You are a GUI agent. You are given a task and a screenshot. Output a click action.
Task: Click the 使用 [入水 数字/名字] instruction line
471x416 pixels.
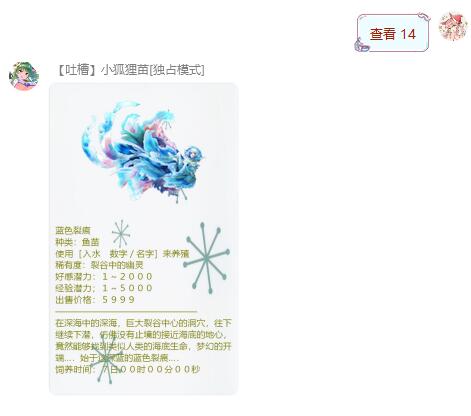coord(122,254)
